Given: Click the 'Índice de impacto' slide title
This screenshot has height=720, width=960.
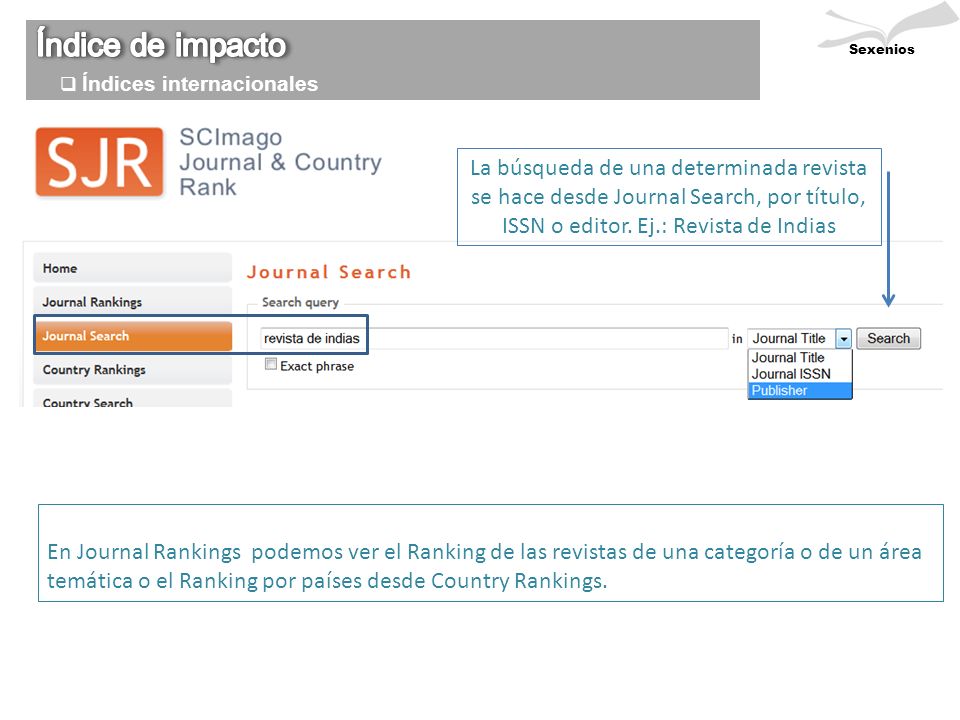Looking at the screenshot, I should tap(161, 44).
